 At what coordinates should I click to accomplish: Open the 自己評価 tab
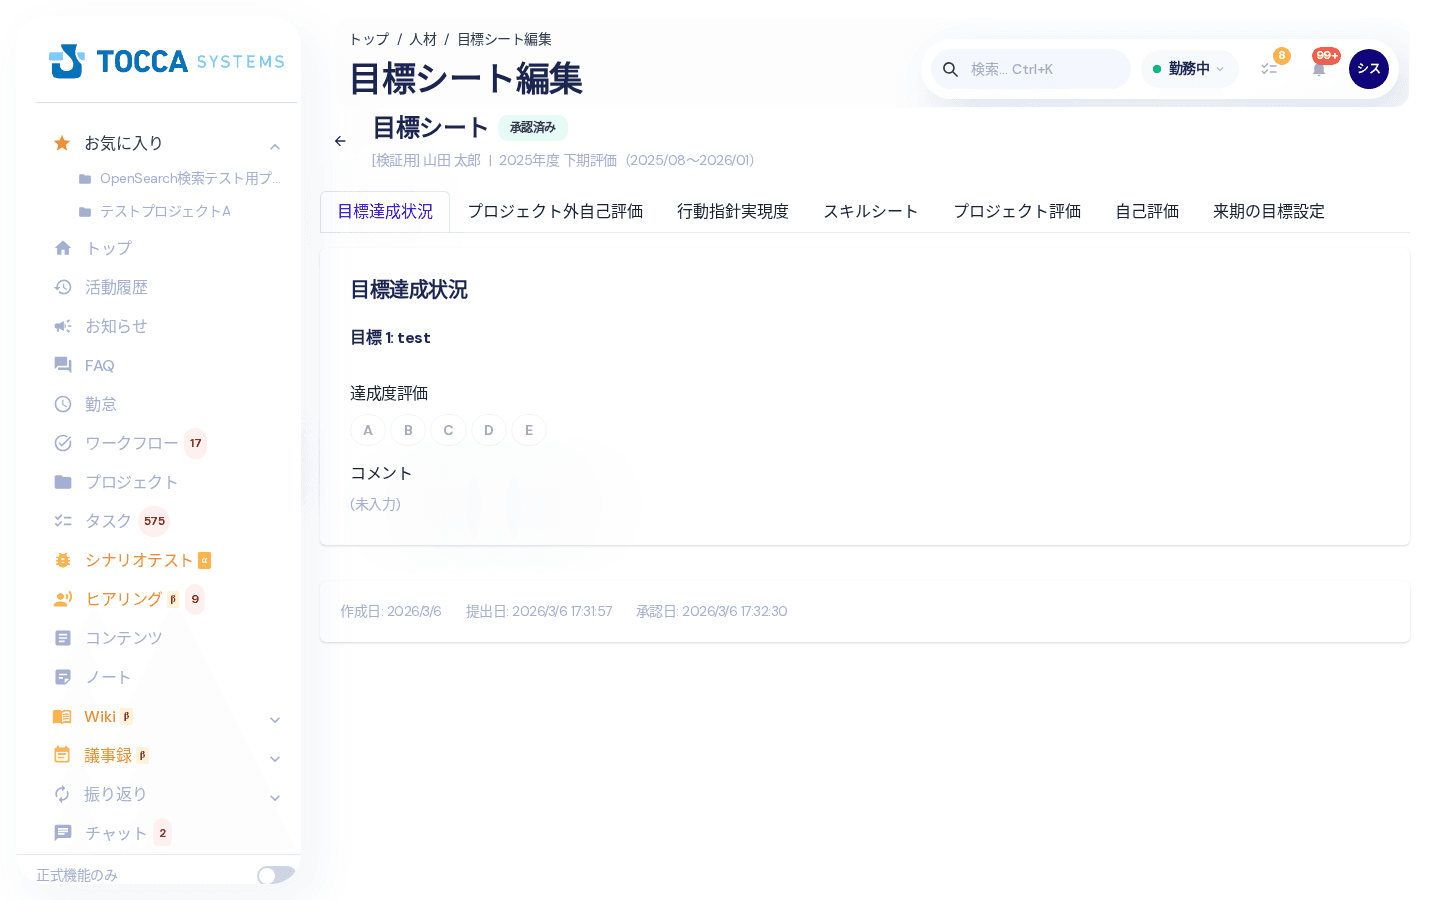click(1147, 211)
